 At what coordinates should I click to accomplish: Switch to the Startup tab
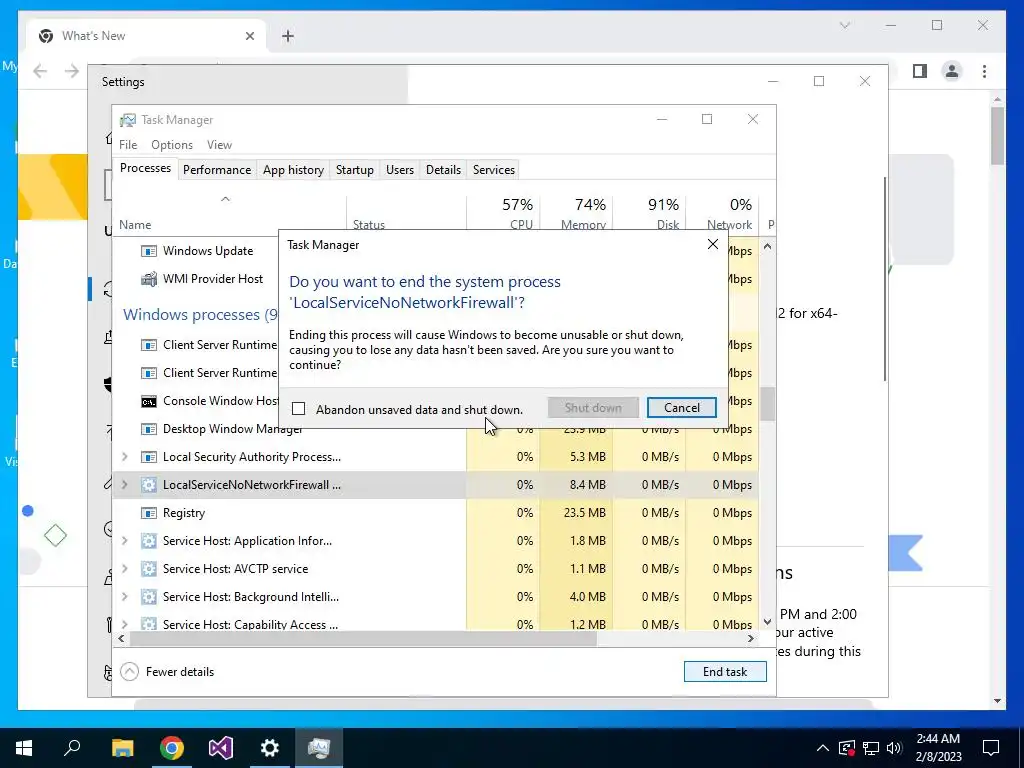[x=355, y=170]
